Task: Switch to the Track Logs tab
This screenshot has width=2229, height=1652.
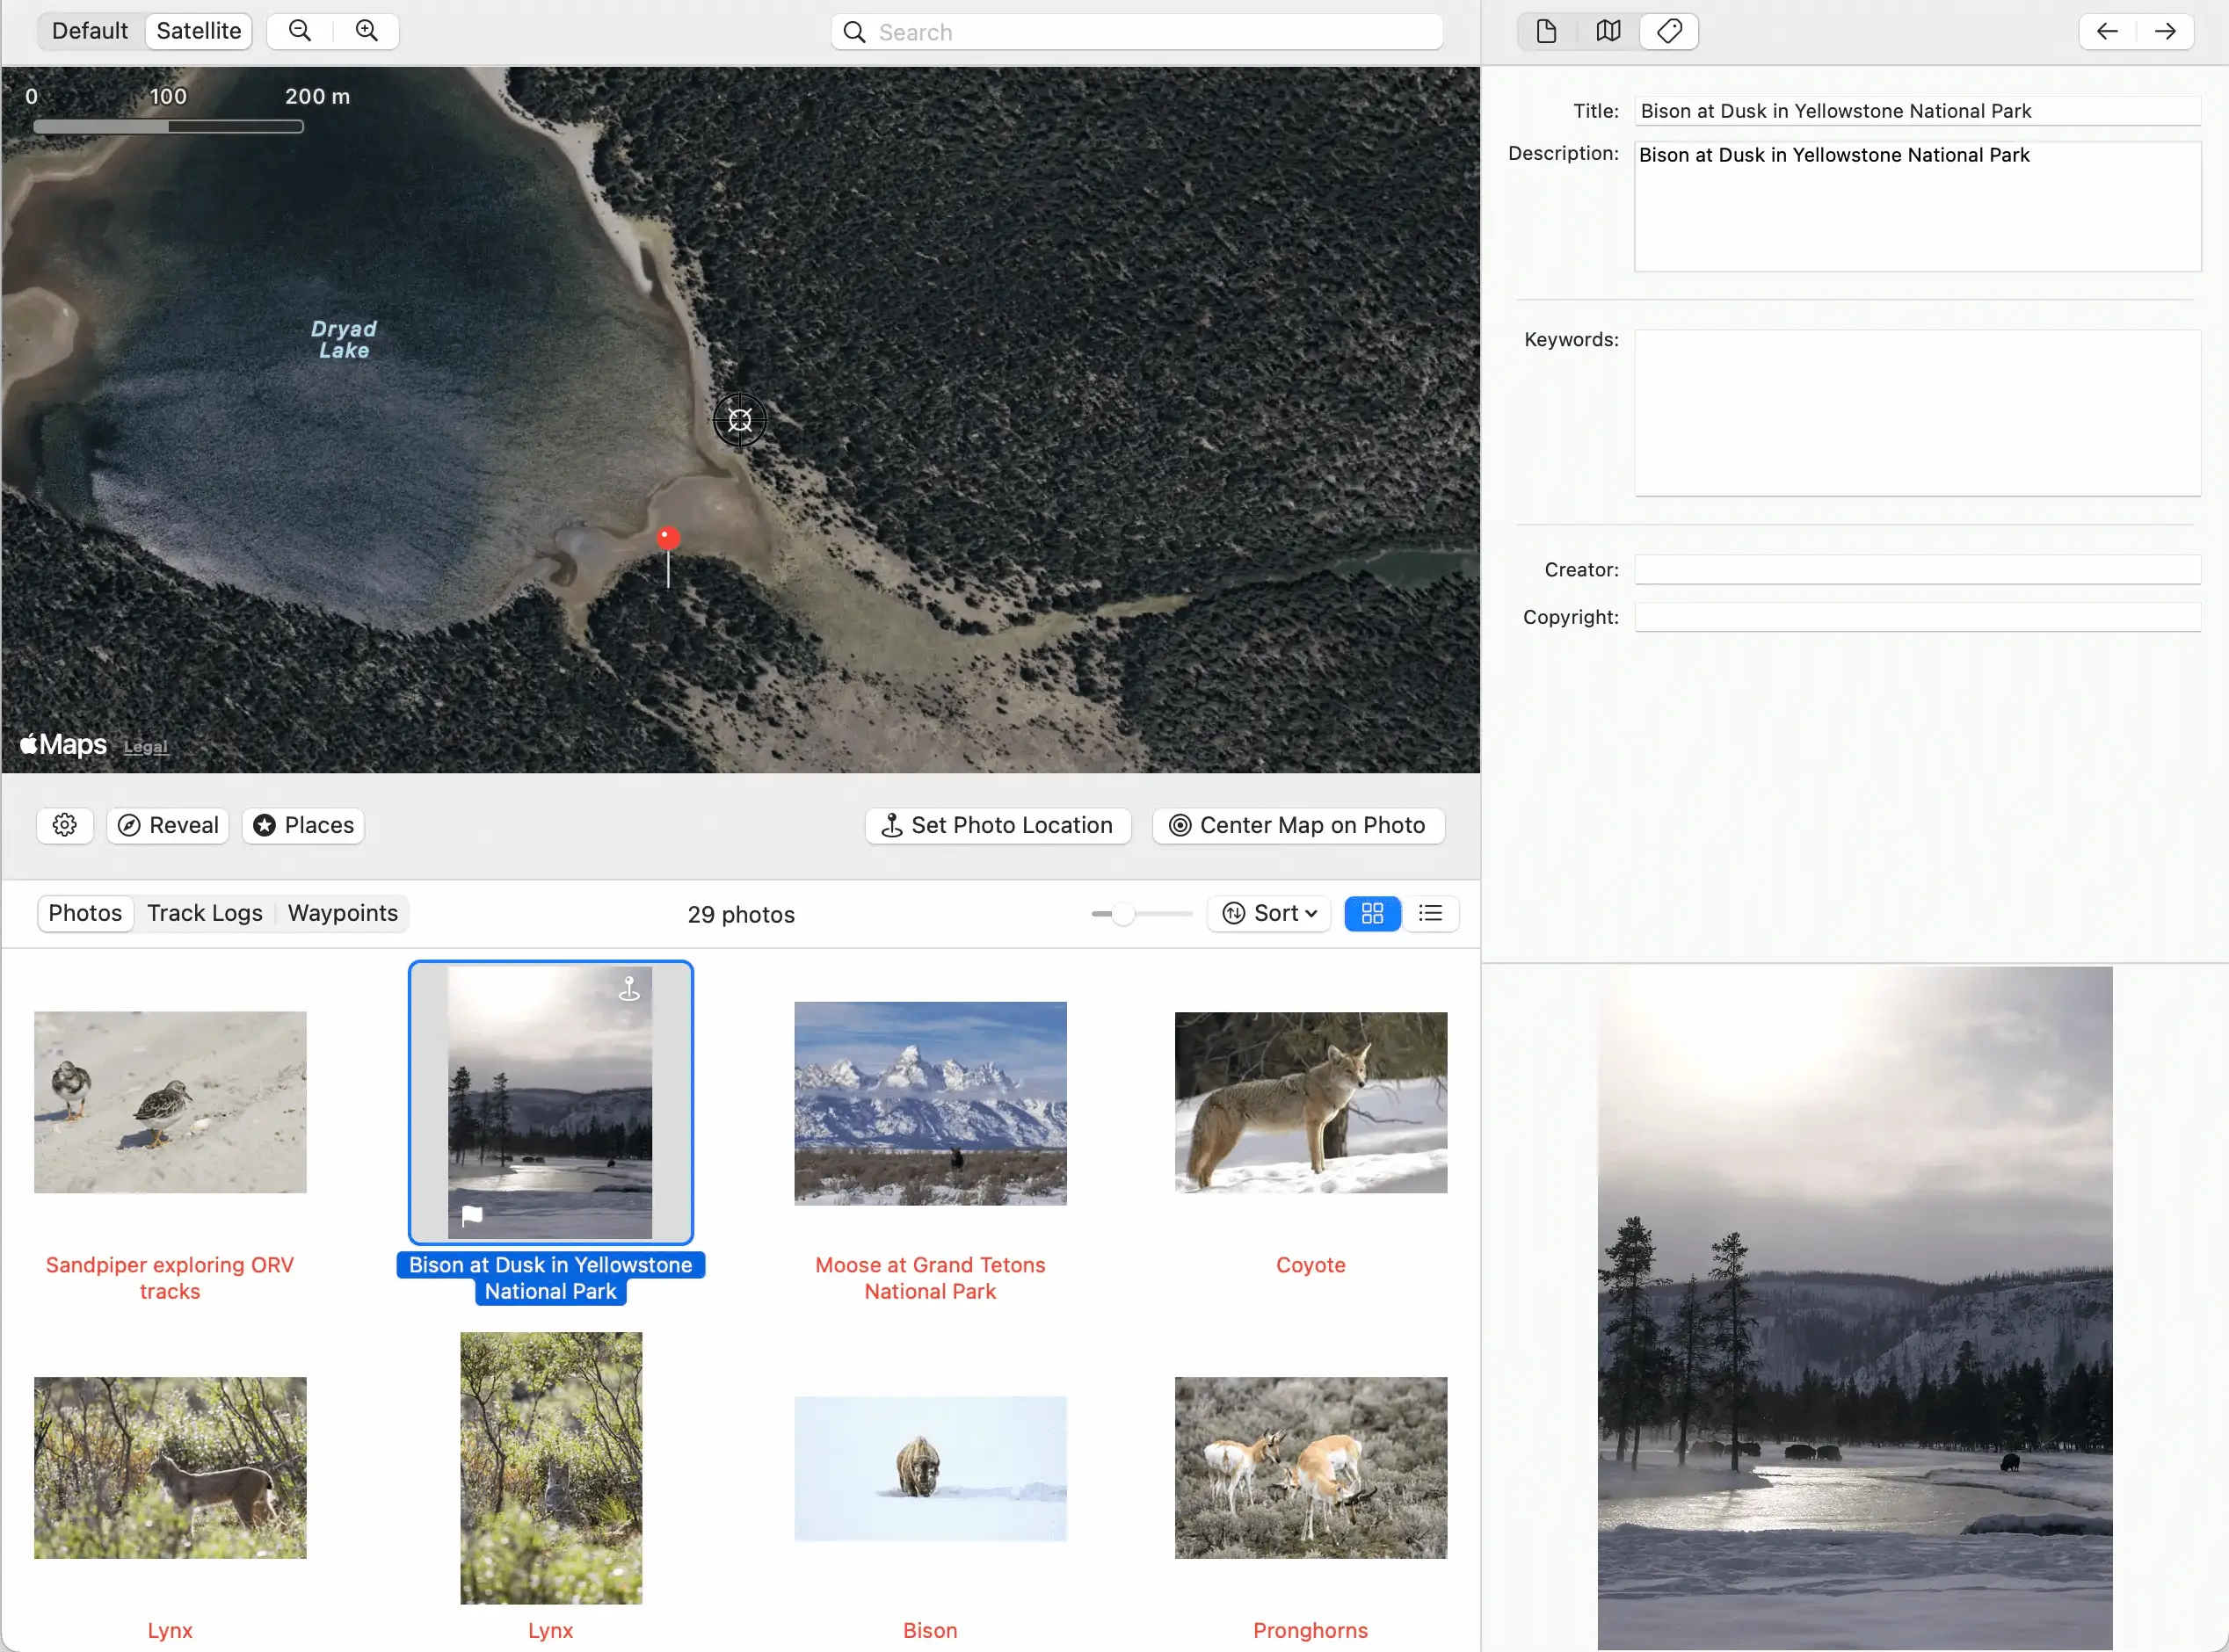Action: point(205,913)
